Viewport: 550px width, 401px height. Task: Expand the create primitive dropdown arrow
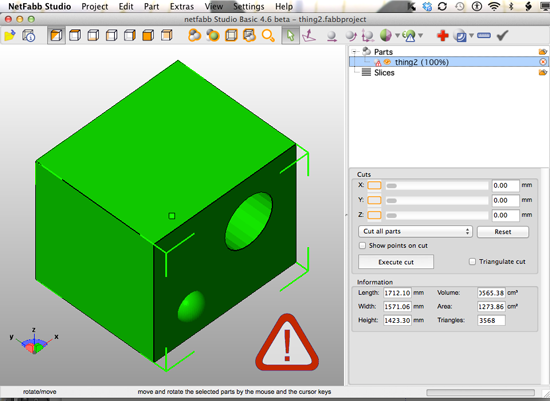click(x=471, y=35)
